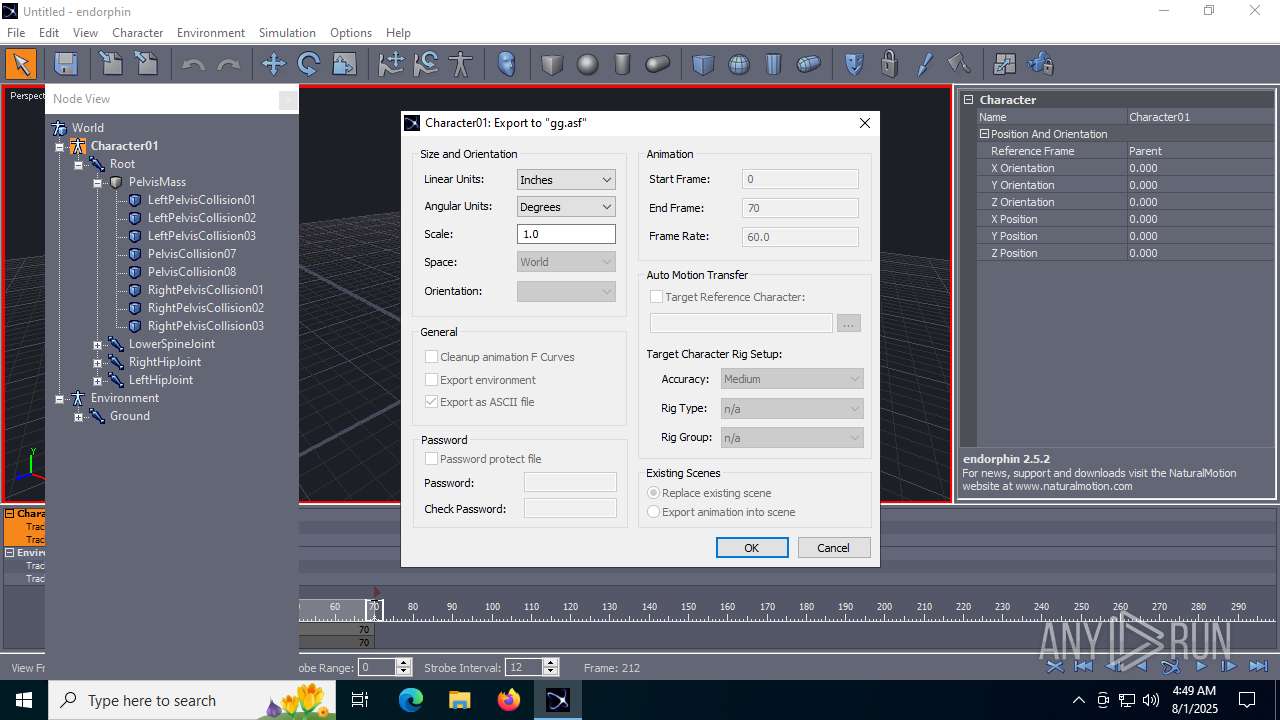
Task: Open the File menu
Action: pyautogui.click(x=16, y=33)
